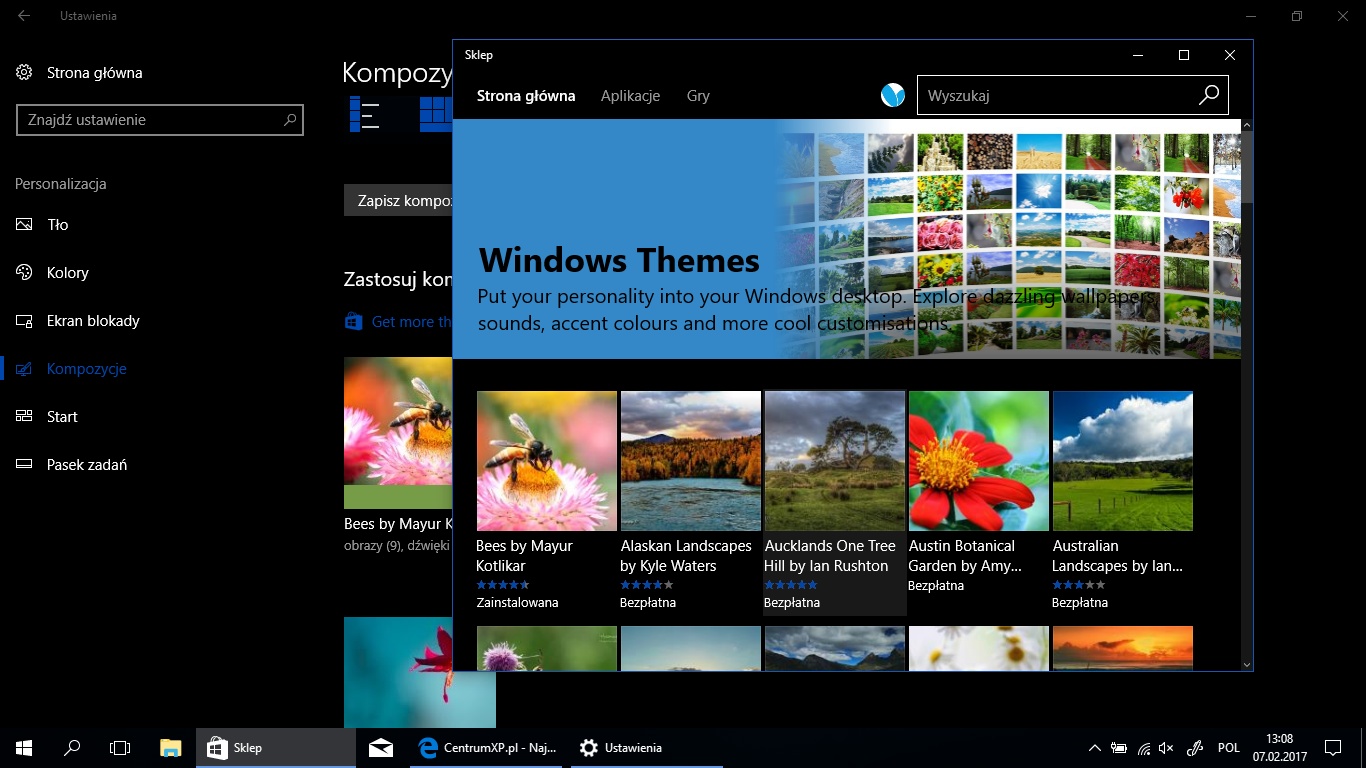Click the Windows Themes banner
1366x768 pixels.
[x=847, y=239]
